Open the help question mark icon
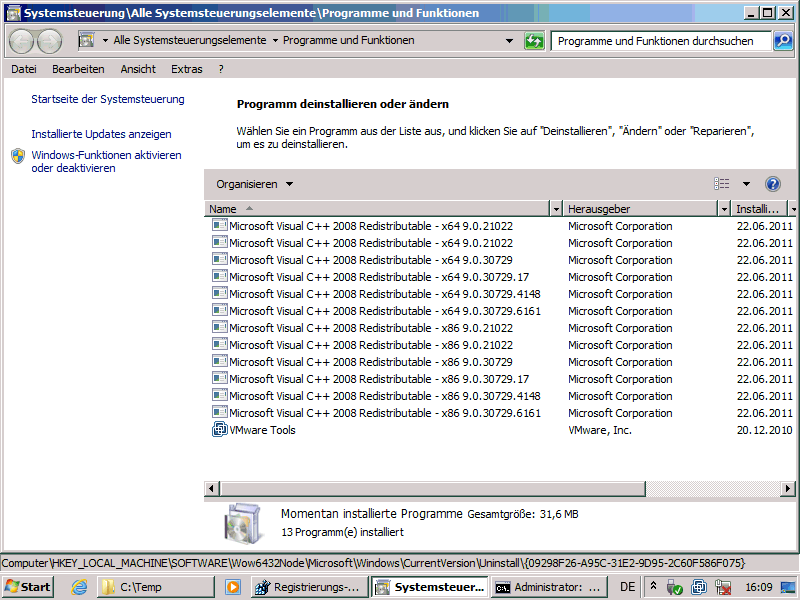This screenshot has width=800, height=600. coord(772,184)
